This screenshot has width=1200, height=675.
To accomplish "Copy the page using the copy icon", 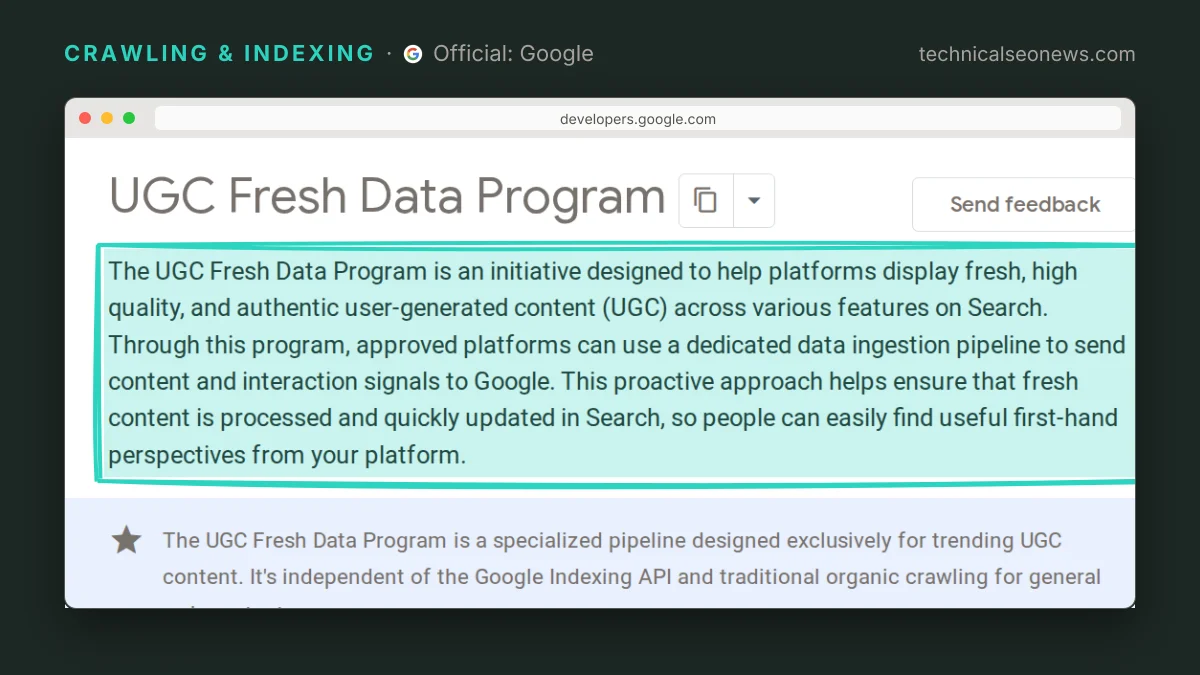I will pos(706,200).
